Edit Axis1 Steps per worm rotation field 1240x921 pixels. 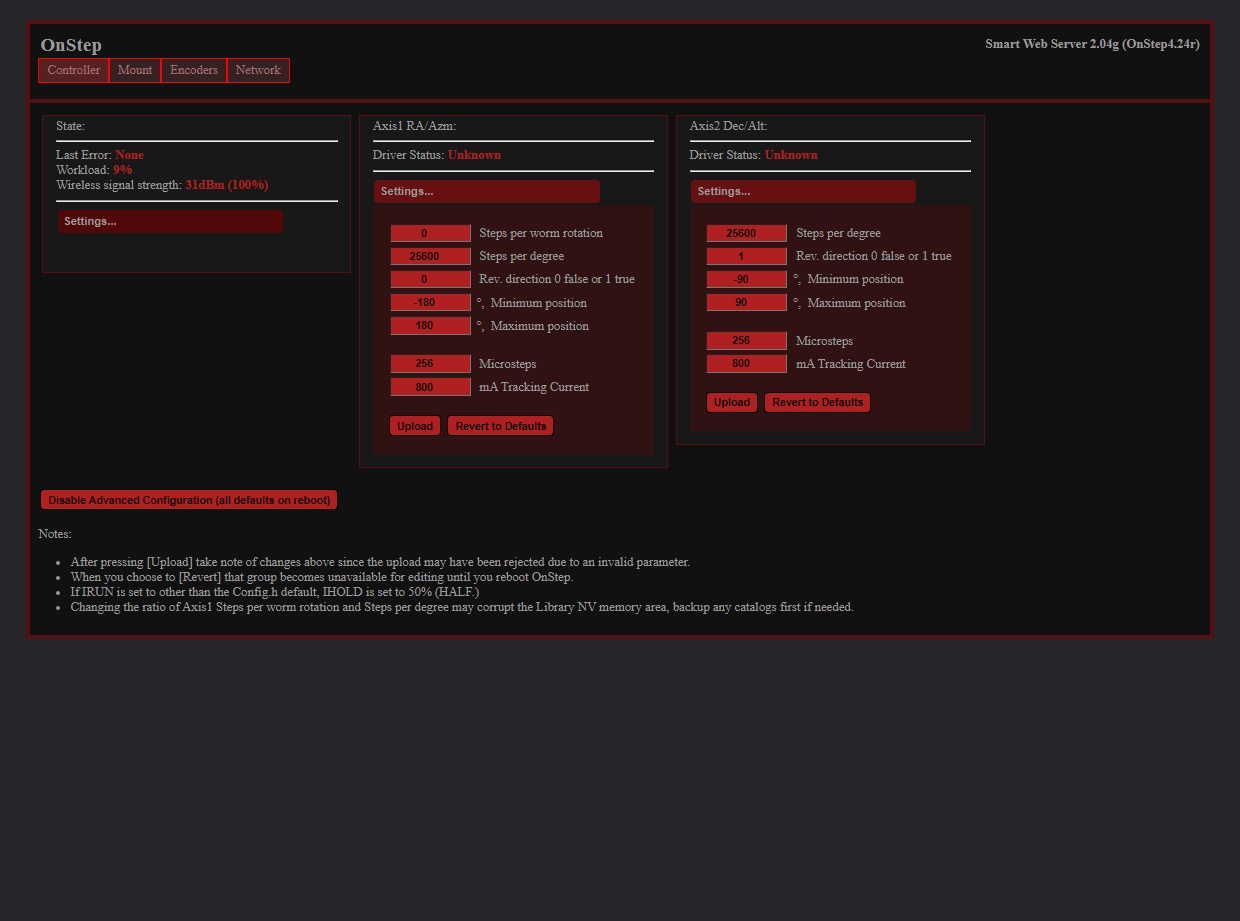(x=430, y=233)
